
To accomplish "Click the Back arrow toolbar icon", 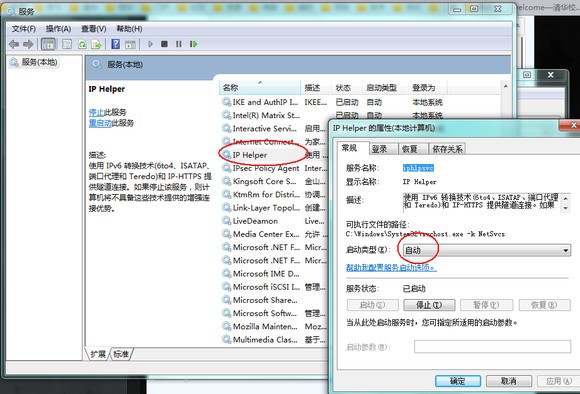I will pos(14,44).
